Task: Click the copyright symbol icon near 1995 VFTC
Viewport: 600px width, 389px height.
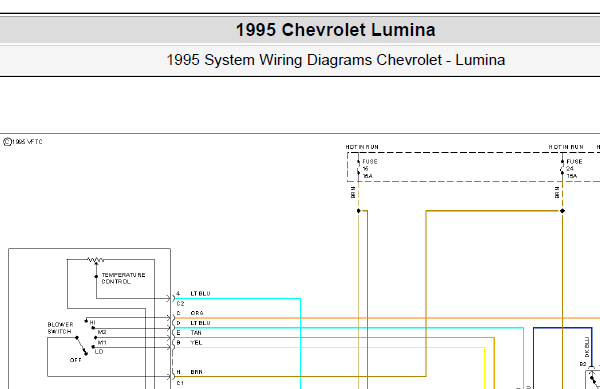Action: 7,142
